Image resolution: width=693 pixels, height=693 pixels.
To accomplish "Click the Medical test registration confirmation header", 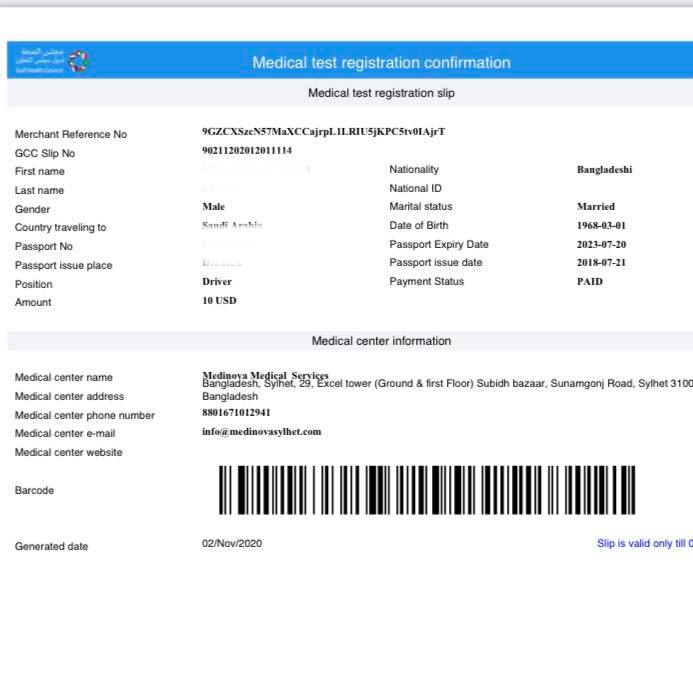I will click(x=381, y=62).
